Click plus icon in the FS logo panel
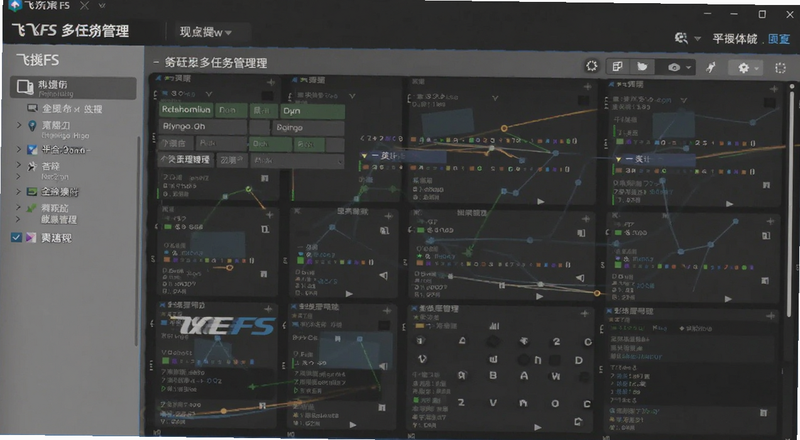The width and height of the screenshot is (800, 440). click(268, 309)
